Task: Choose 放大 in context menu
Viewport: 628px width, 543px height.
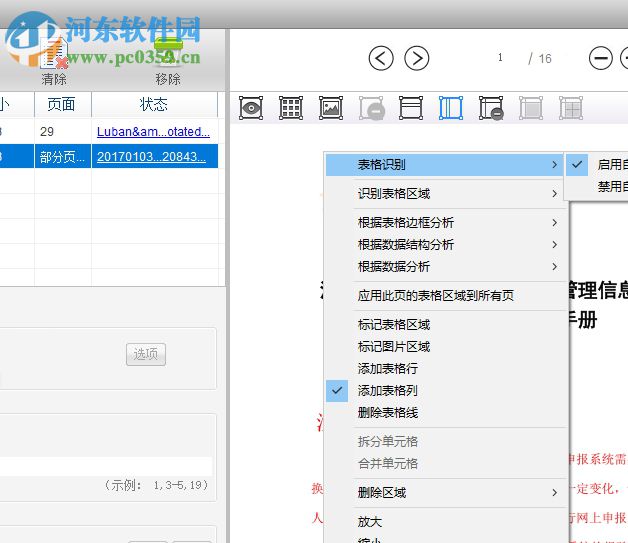Action: click(x=444, y=522)
